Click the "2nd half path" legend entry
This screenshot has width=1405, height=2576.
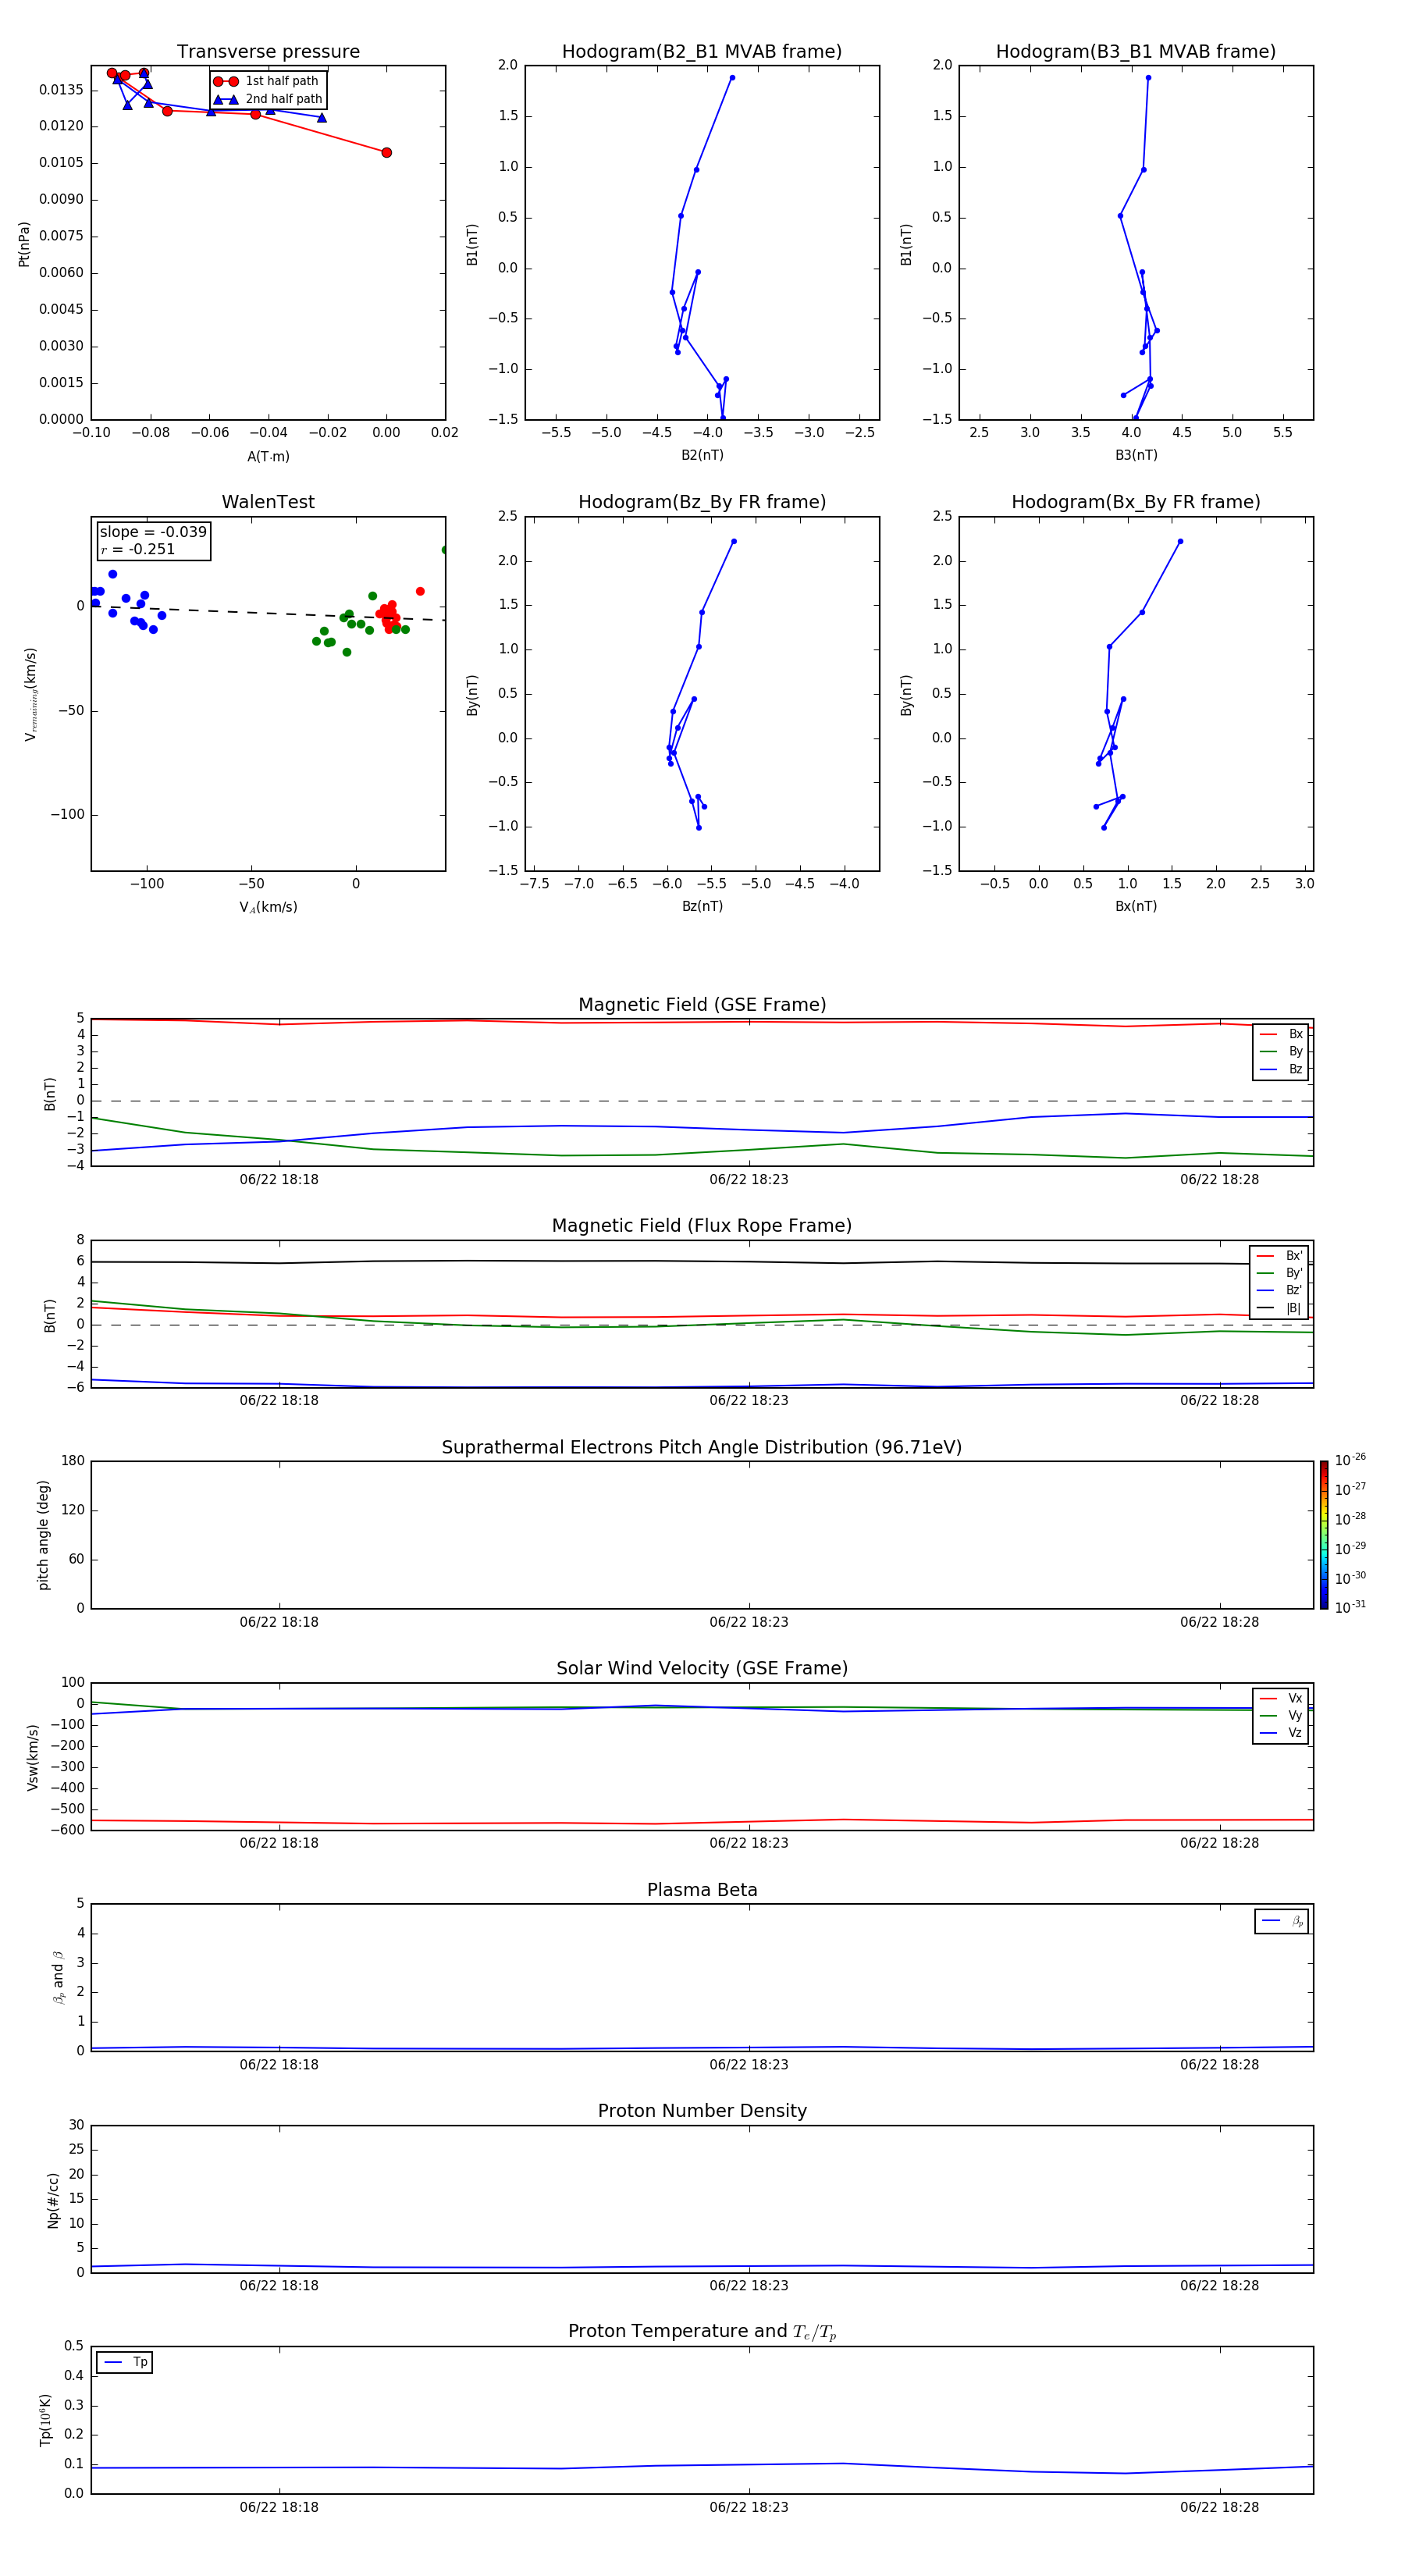[268, 99]
